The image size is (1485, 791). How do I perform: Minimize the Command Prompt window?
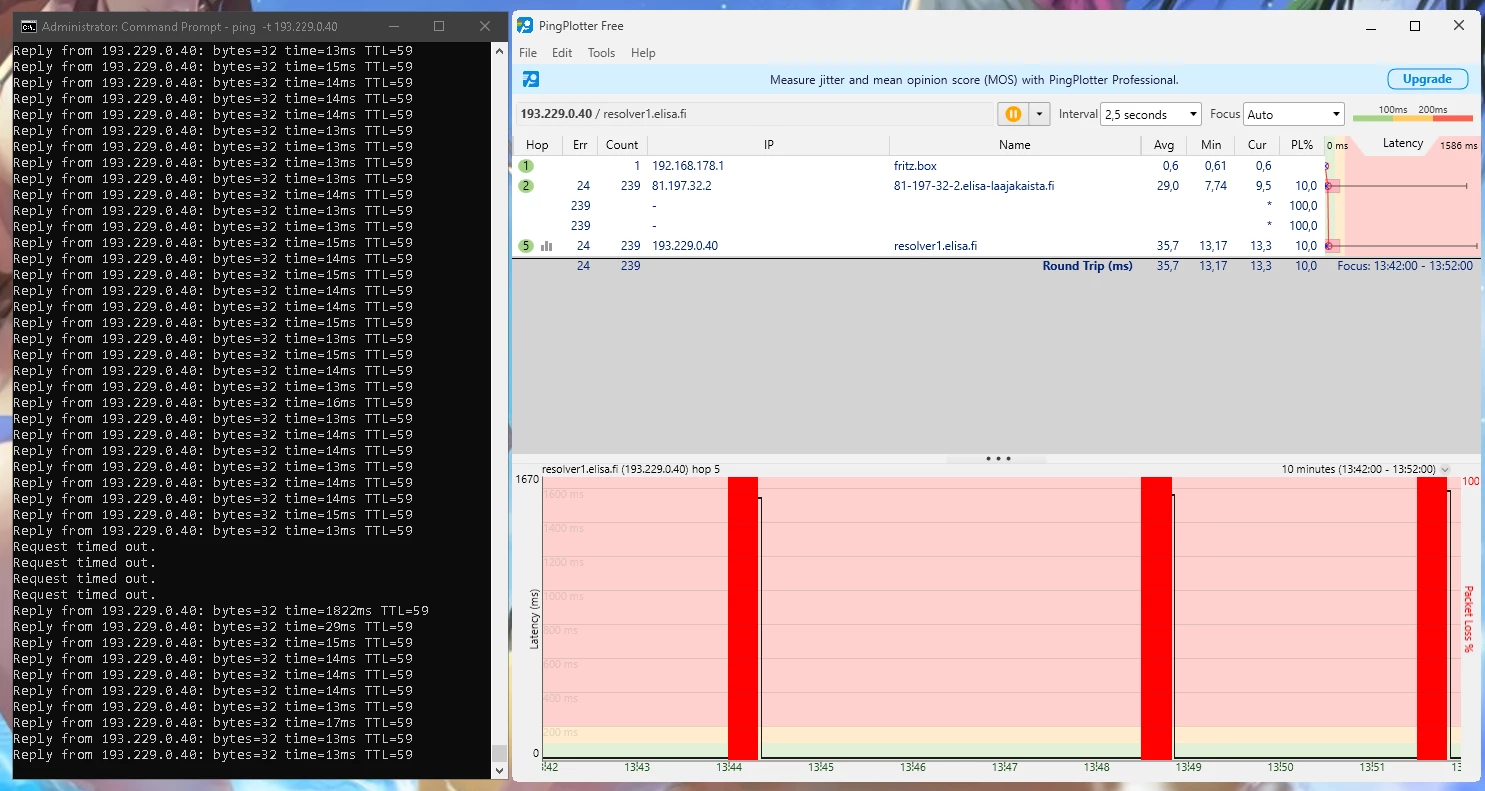click(392, 26)
